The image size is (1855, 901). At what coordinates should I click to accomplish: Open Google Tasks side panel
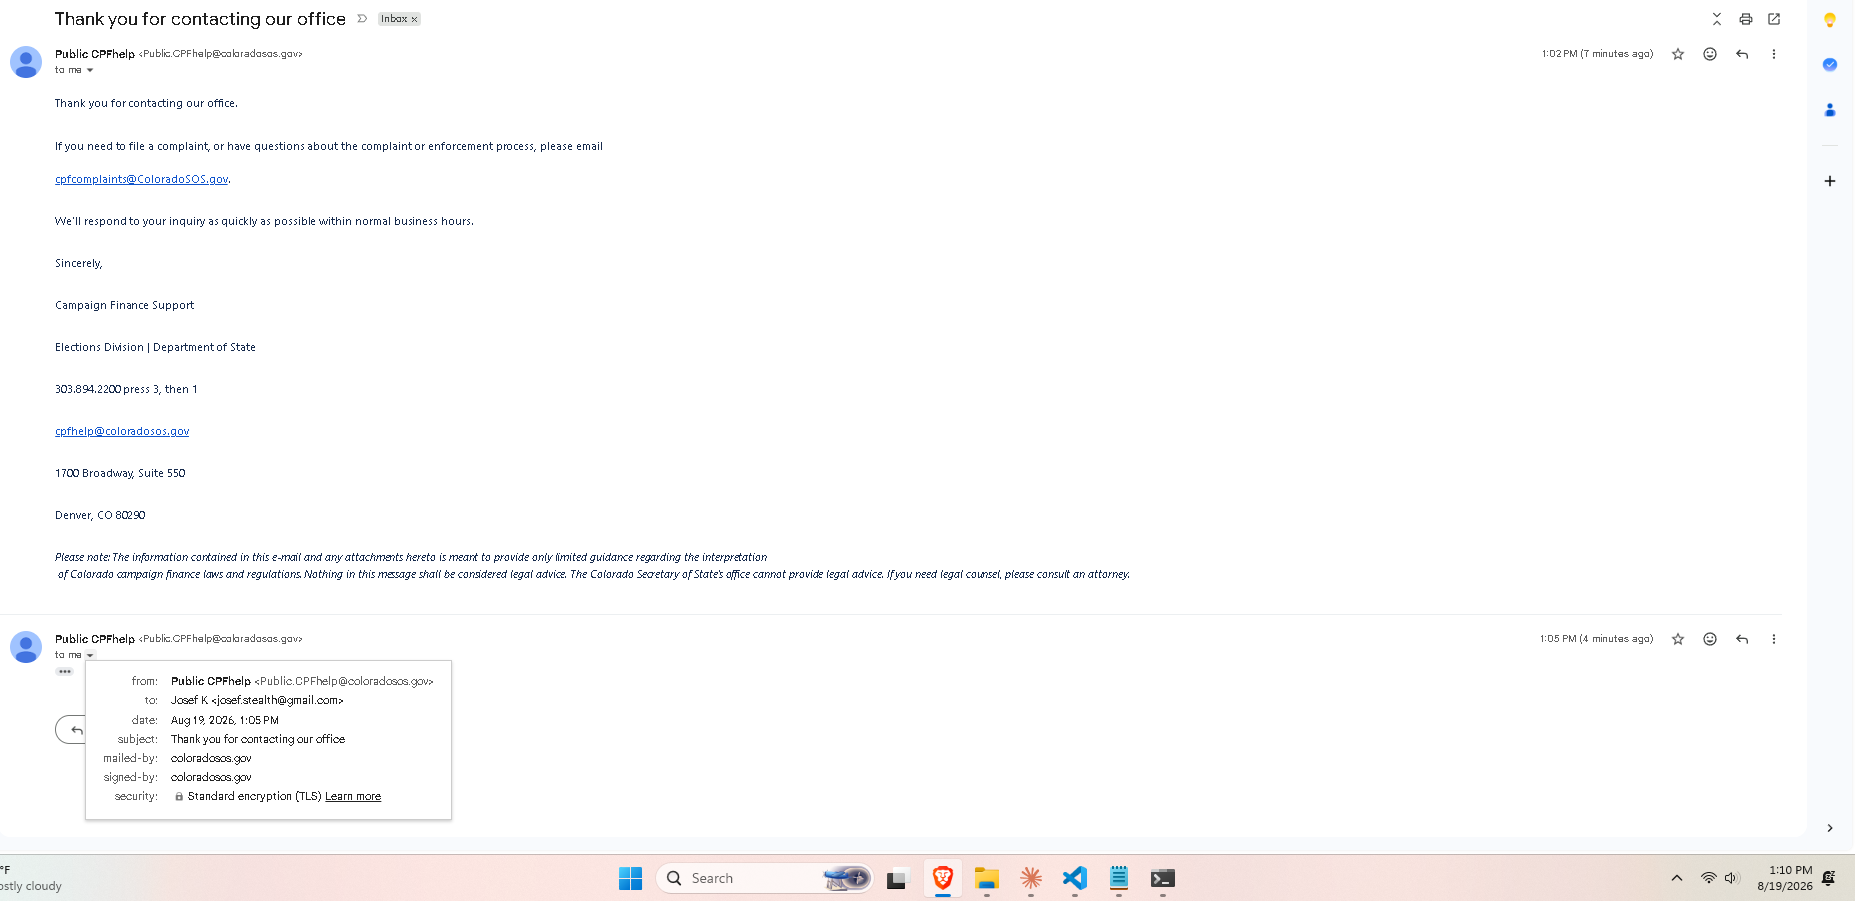coord(1830,64)
